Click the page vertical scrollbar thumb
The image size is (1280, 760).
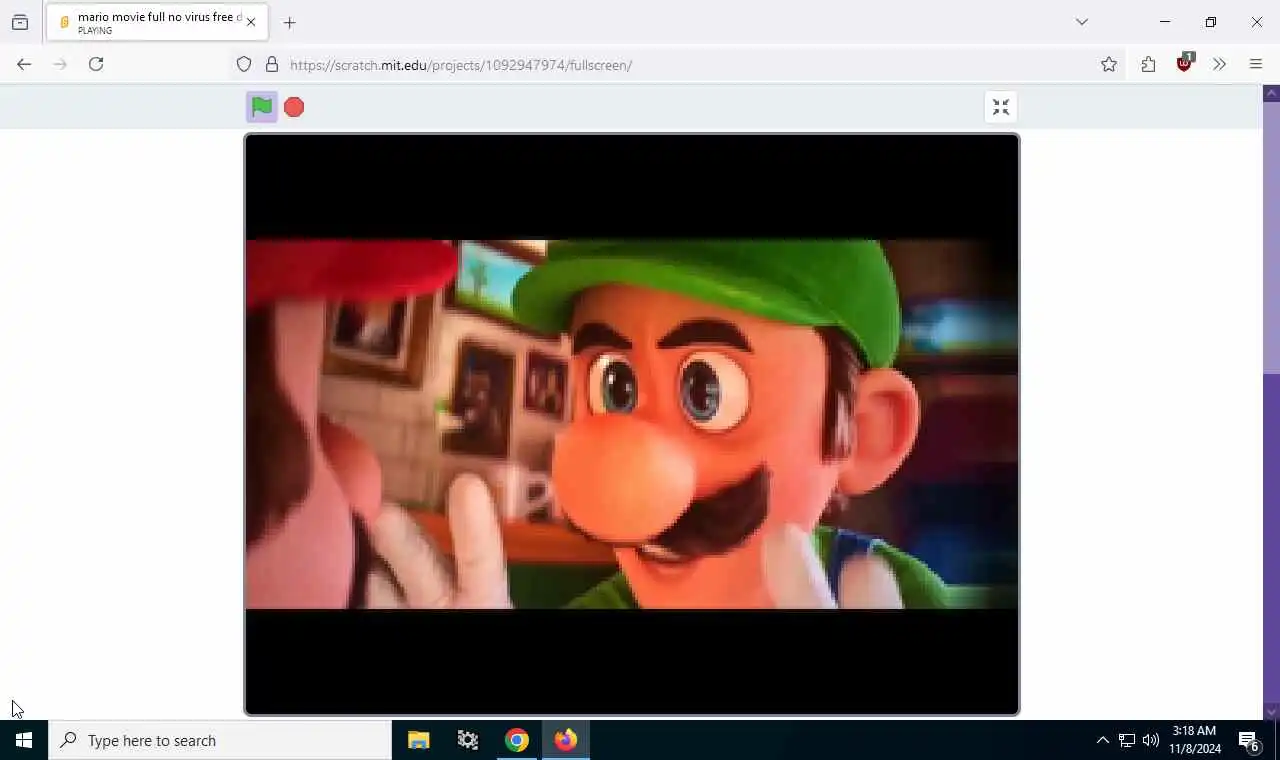1272,238
